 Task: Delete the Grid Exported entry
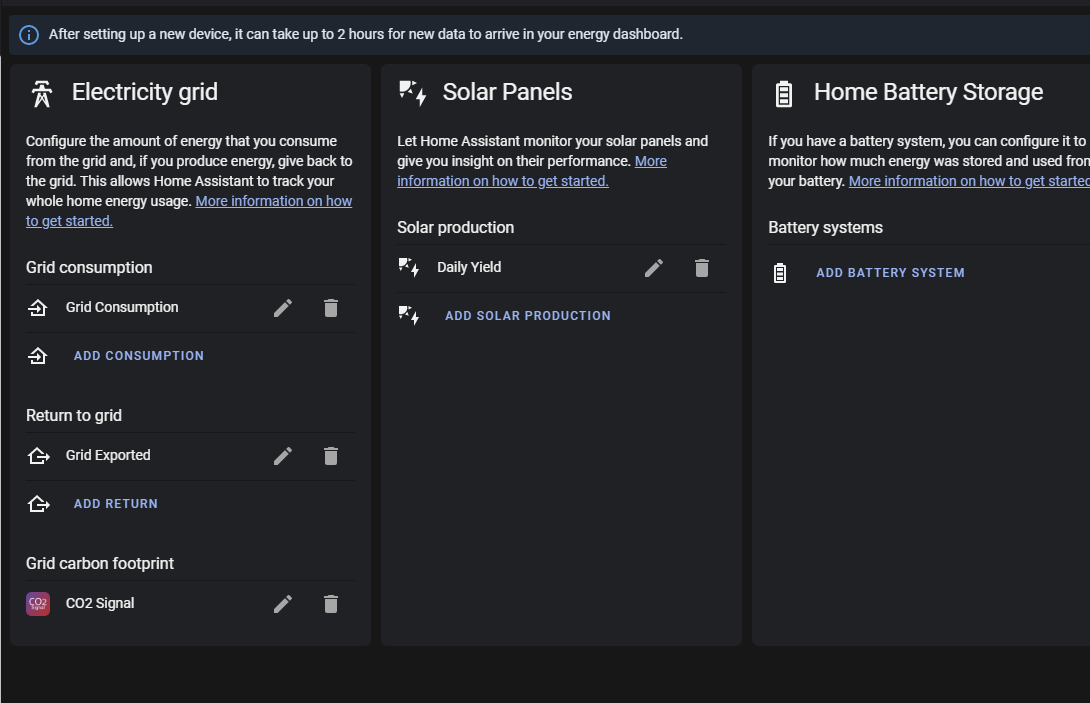pyautogui.click(x=331, y=455)
